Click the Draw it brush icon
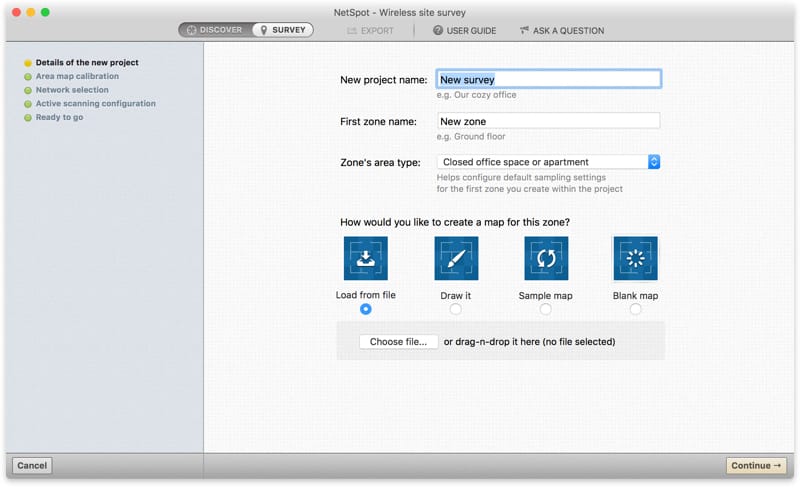Screen dimensions: 800x488 tap(456, 258)
